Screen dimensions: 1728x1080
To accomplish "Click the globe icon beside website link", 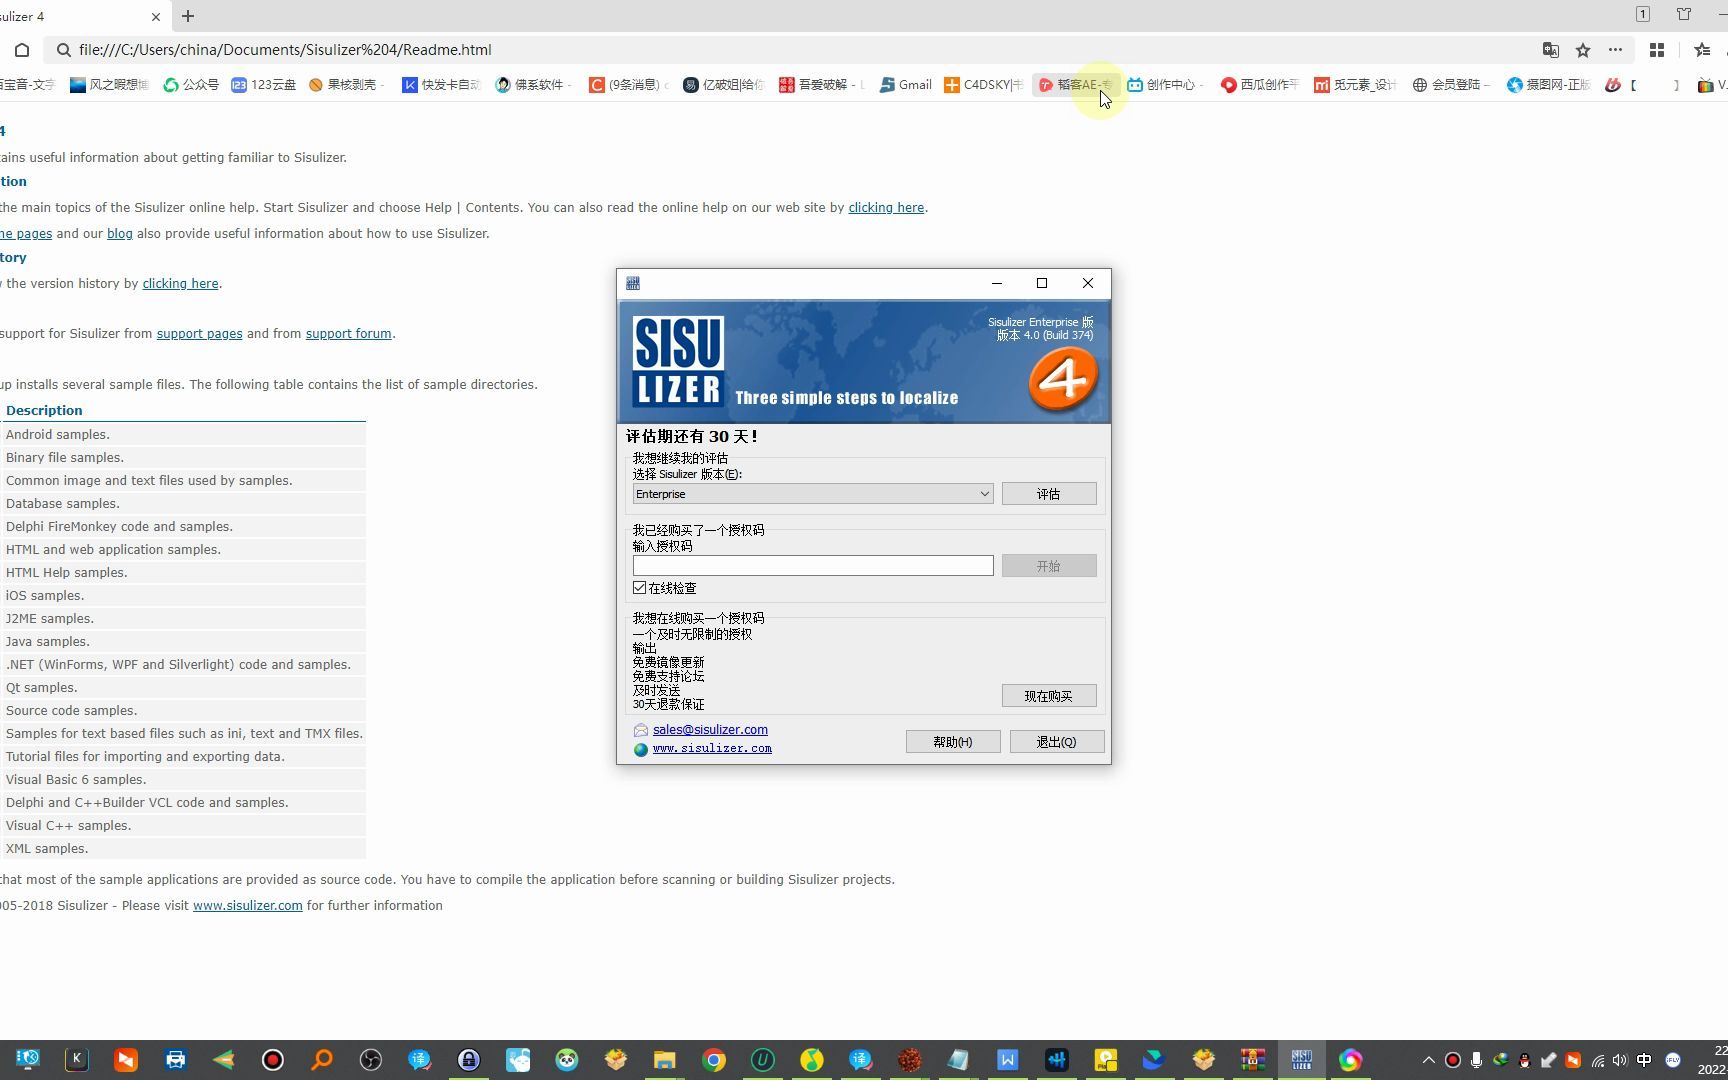I will [641, 749].
